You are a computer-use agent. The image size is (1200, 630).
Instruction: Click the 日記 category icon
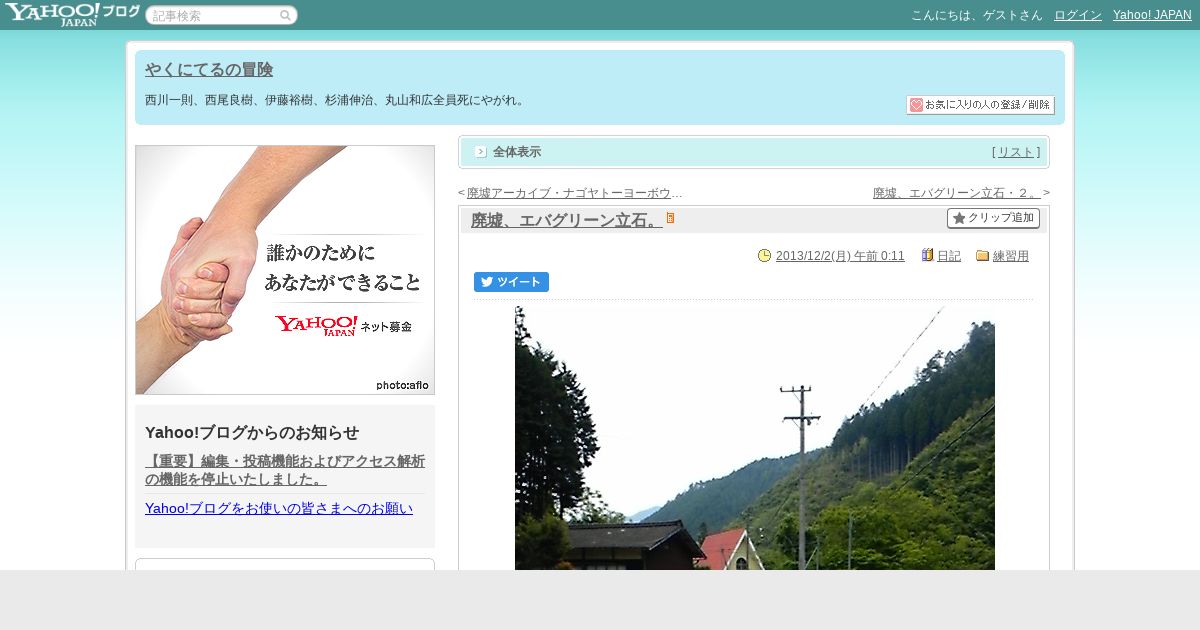coord(928,256)
